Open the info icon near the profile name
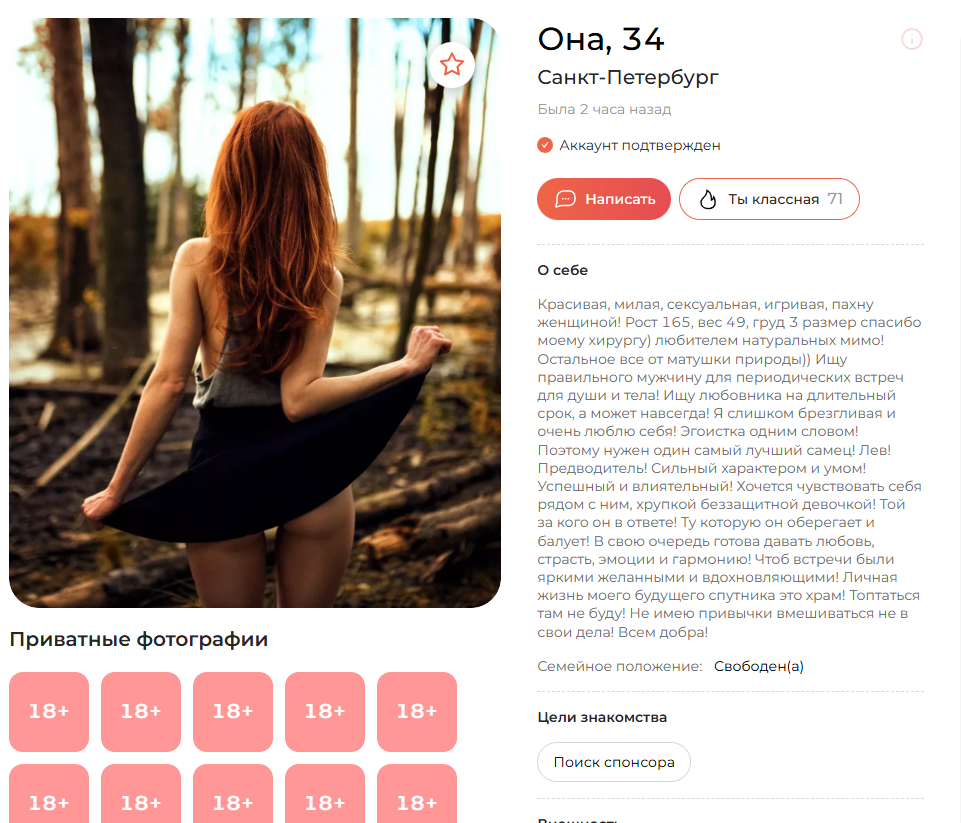The width and height of the screenshot is (961, 823). (911, 39)
